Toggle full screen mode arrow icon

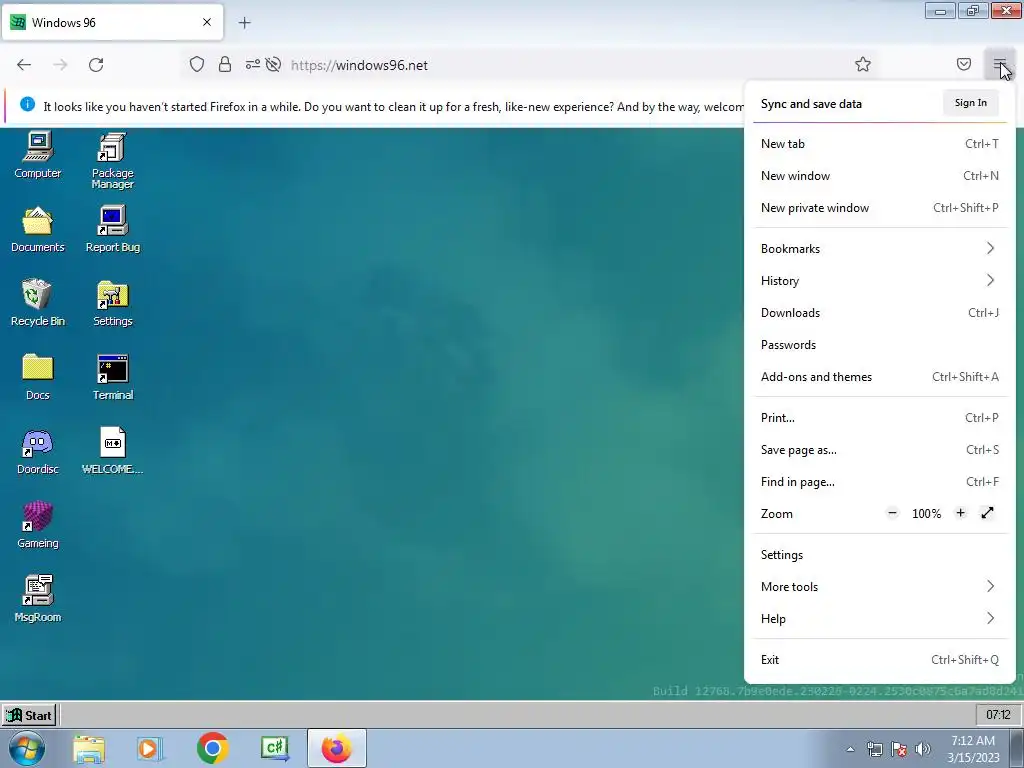987,513
